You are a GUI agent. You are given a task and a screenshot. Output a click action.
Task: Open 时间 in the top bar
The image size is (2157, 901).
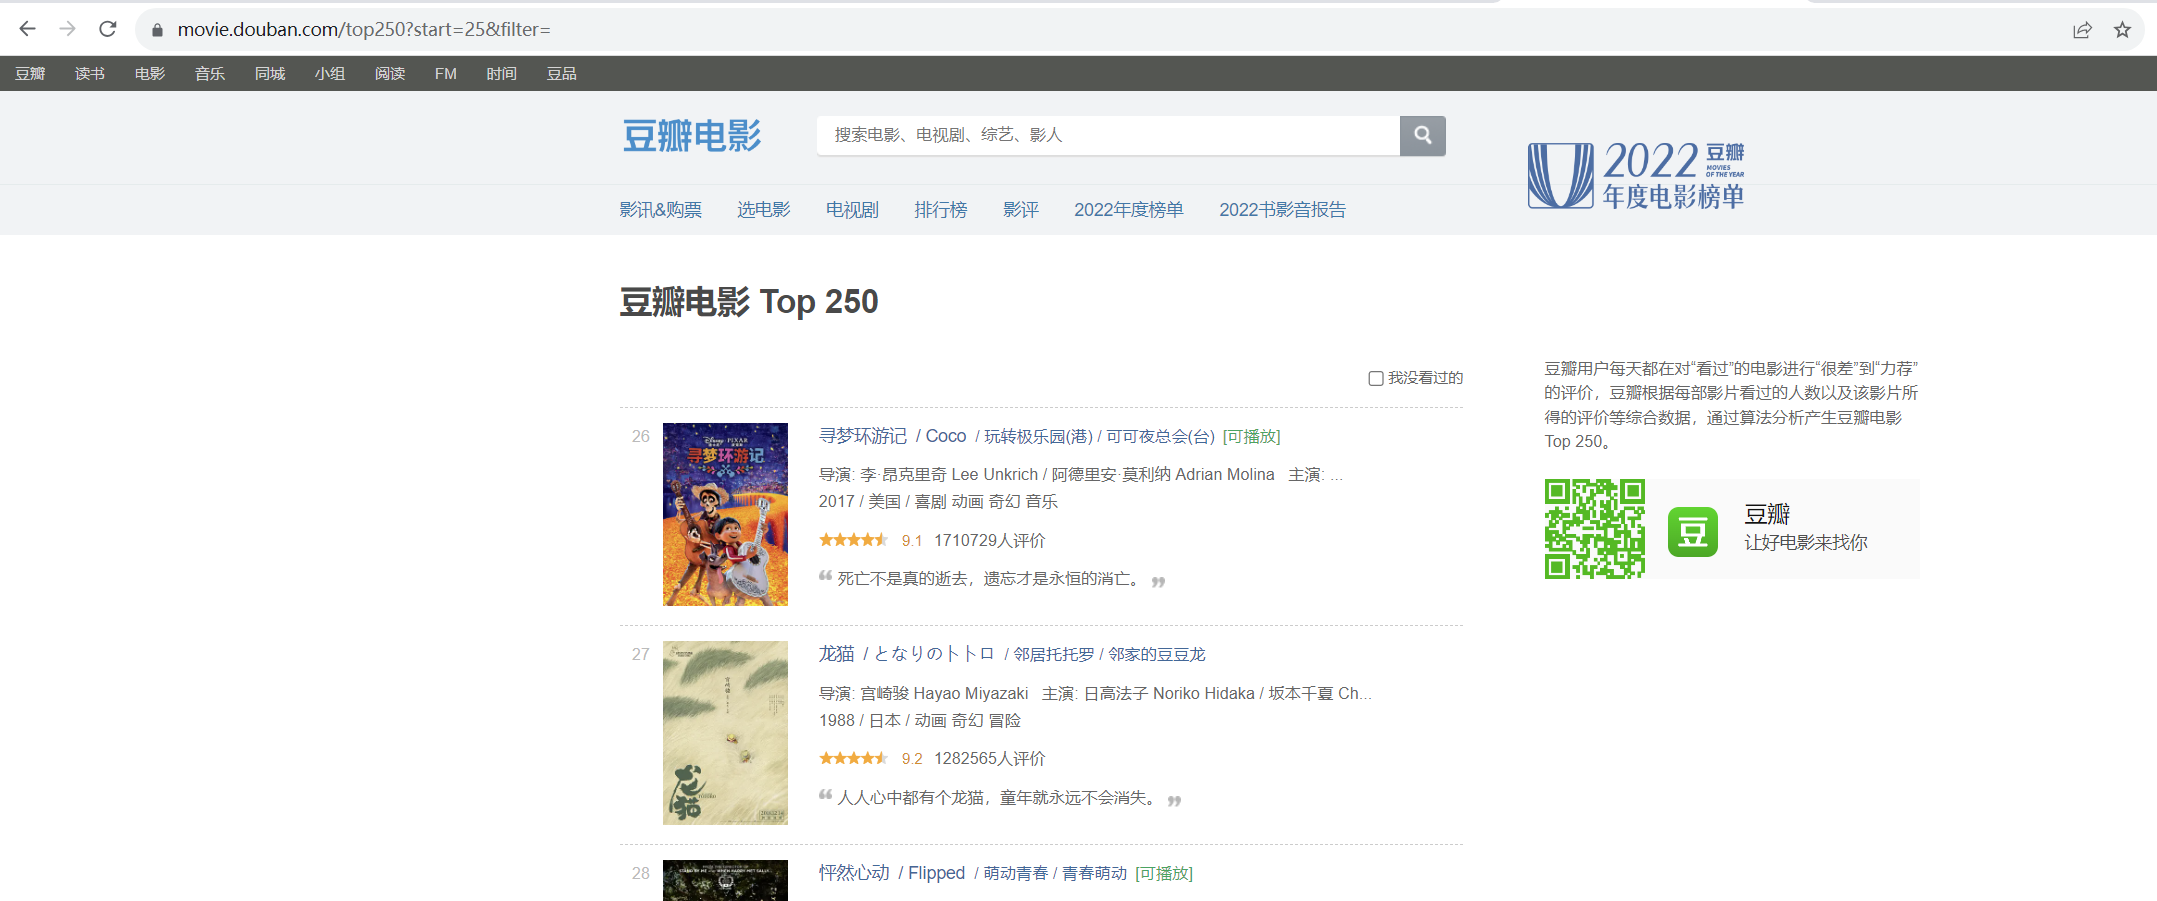click(502, 73)
